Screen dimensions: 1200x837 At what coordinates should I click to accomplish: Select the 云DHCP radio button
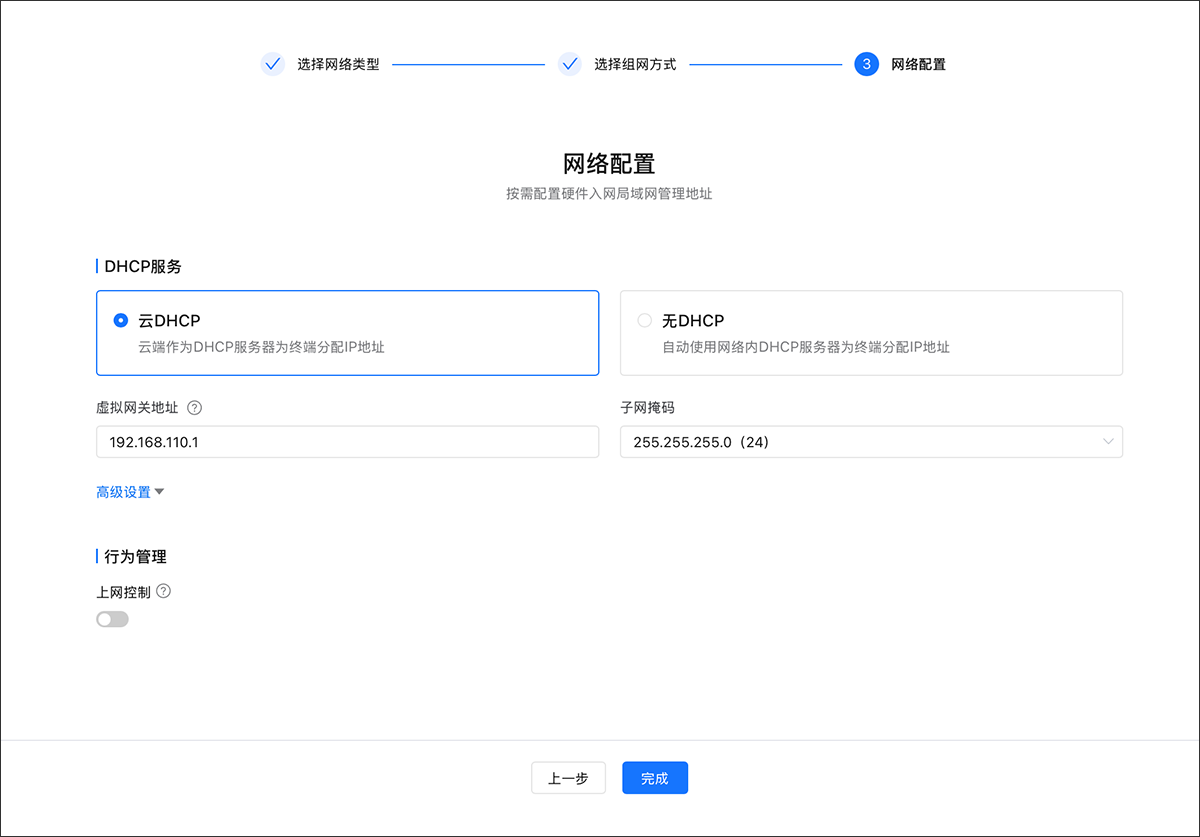click(x=121, y=321)
